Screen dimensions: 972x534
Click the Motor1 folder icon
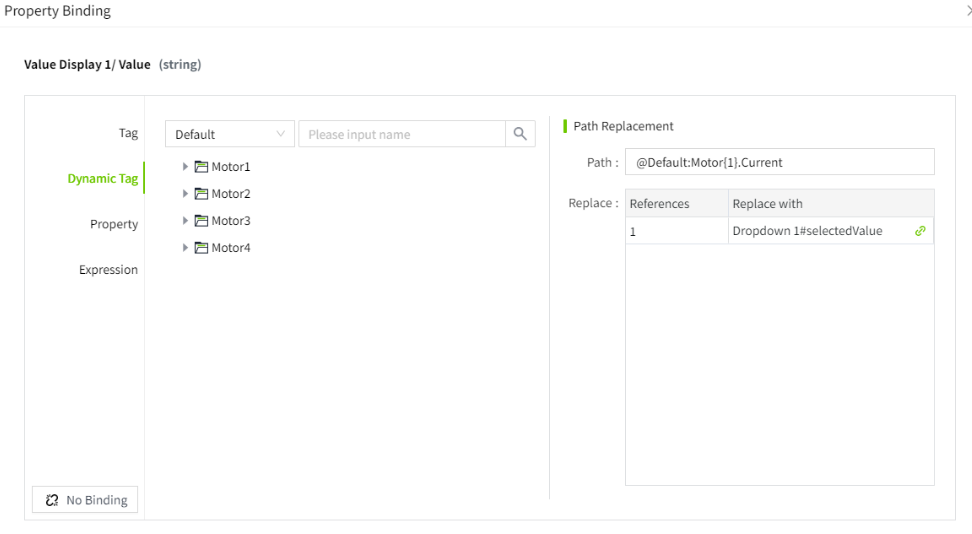(x=201, y=167)
